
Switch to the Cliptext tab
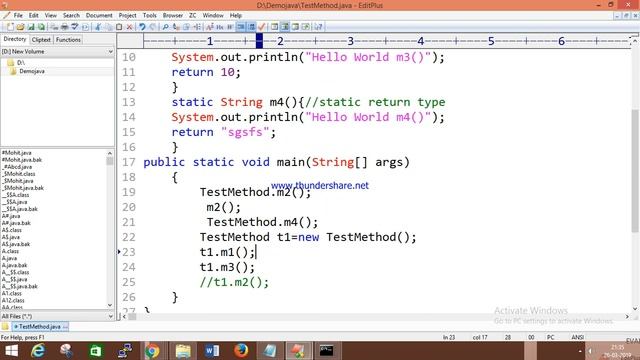click(41, 40)
